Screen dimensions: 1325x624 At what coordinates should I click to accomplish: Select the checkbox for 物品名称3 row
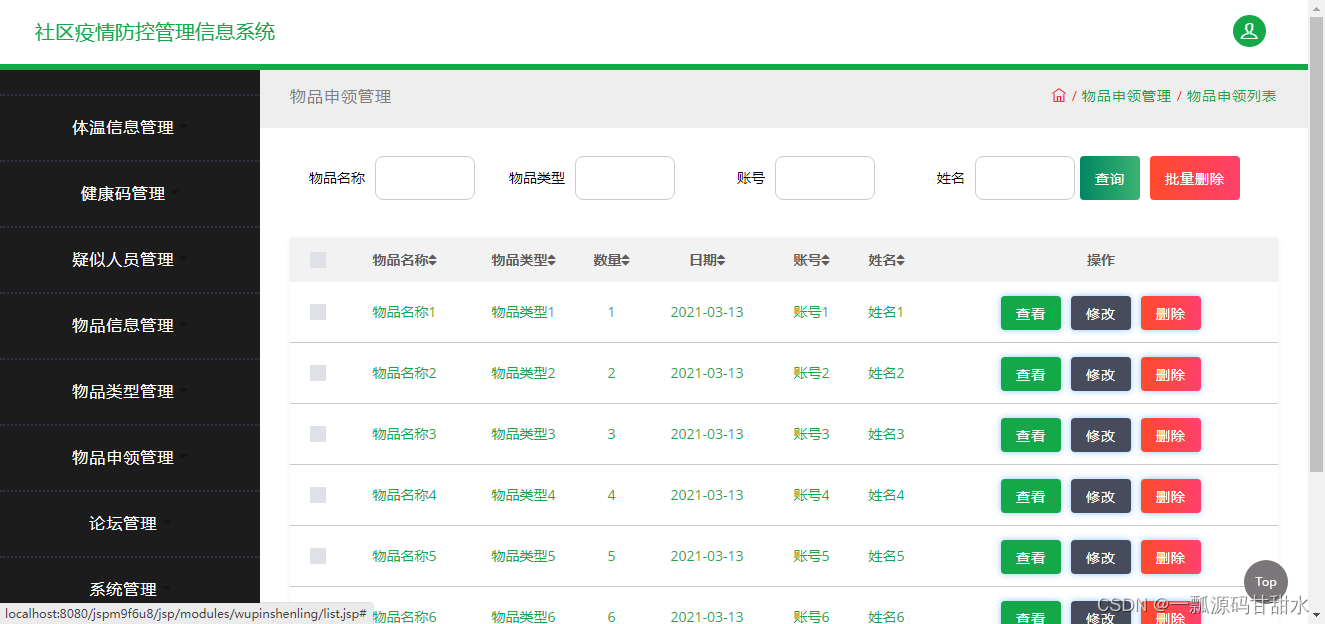coord(318,434)
